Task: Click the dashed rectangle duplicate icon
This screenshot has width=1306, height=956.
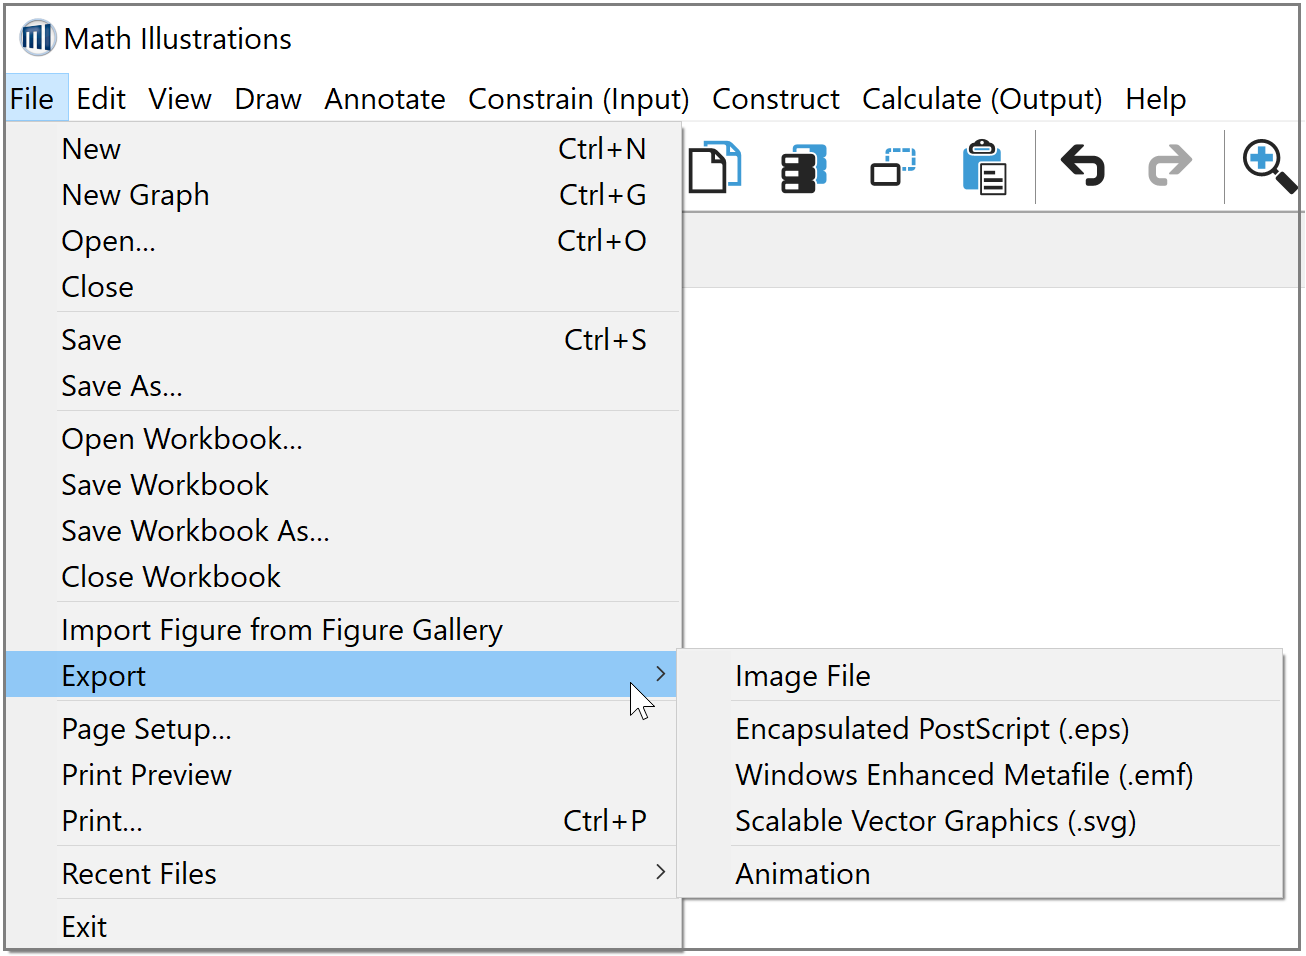Action: [x=892, y=167]
